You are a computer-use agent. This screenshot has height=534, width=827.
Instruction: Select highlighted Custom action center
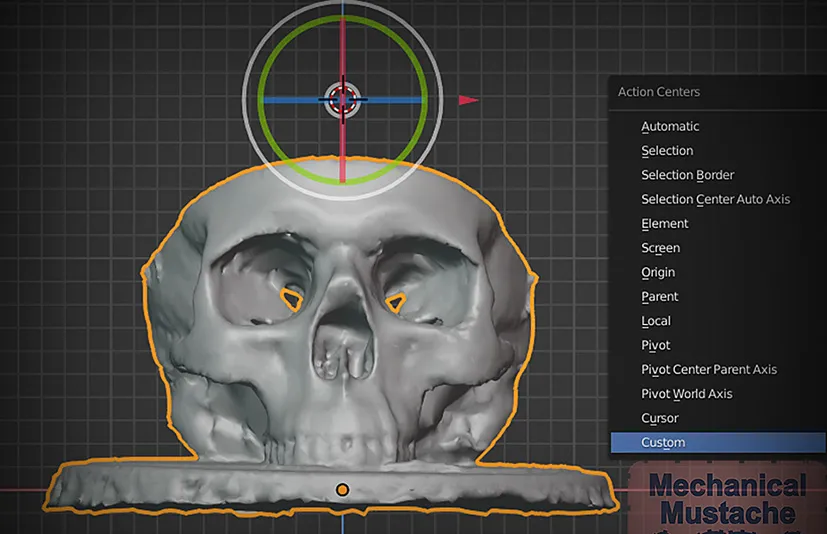pos(717,442)
